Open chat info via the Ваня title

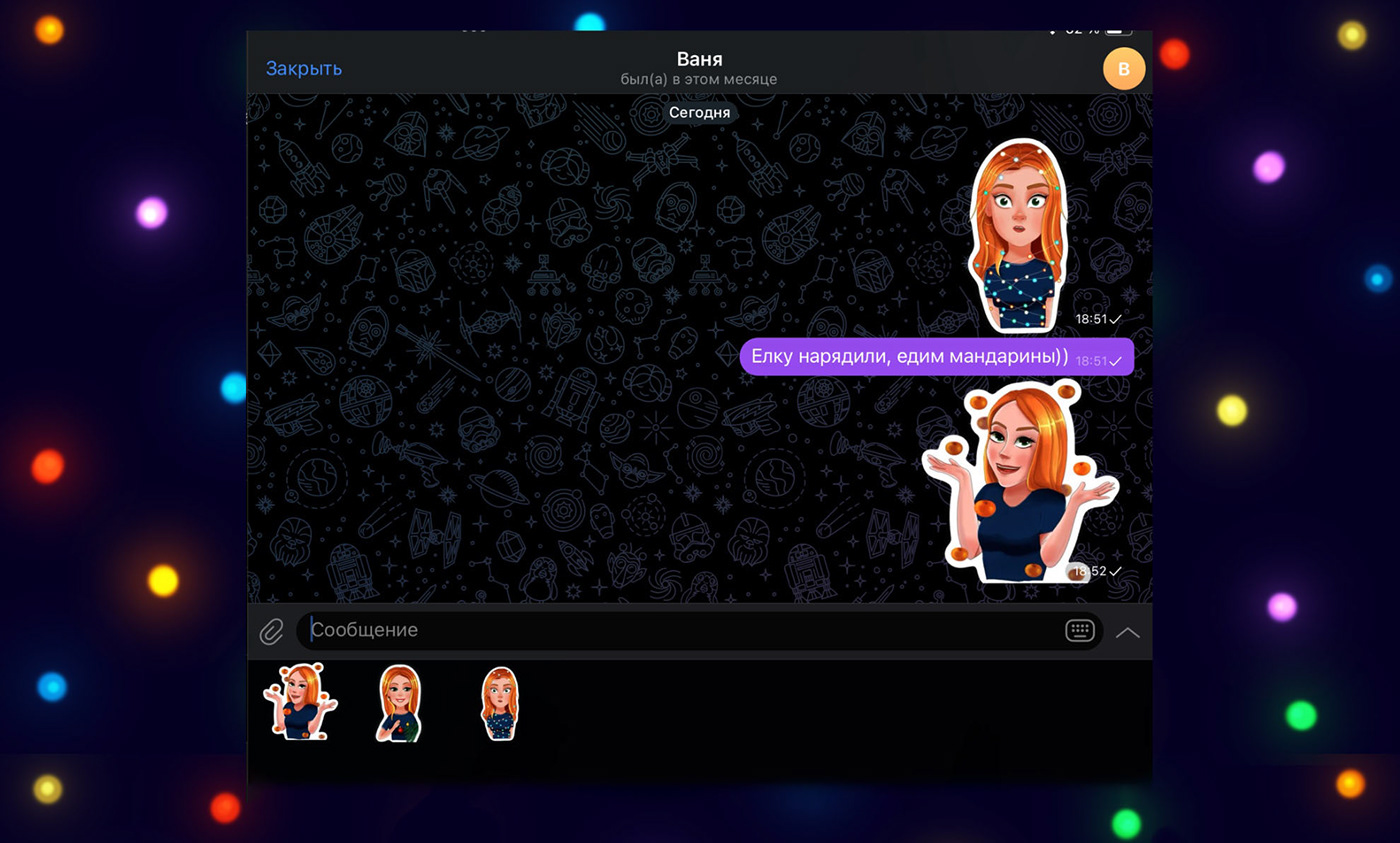(x=699, y=59)
